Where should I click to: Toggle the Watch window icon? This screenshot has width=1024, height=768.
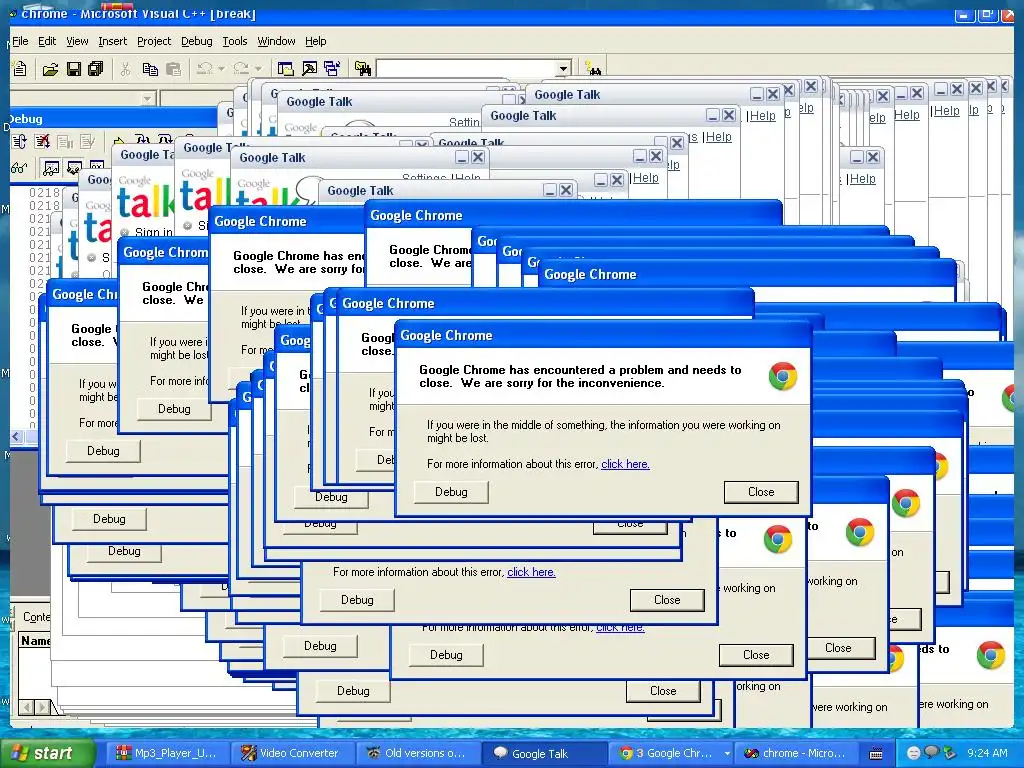[51, 168]
